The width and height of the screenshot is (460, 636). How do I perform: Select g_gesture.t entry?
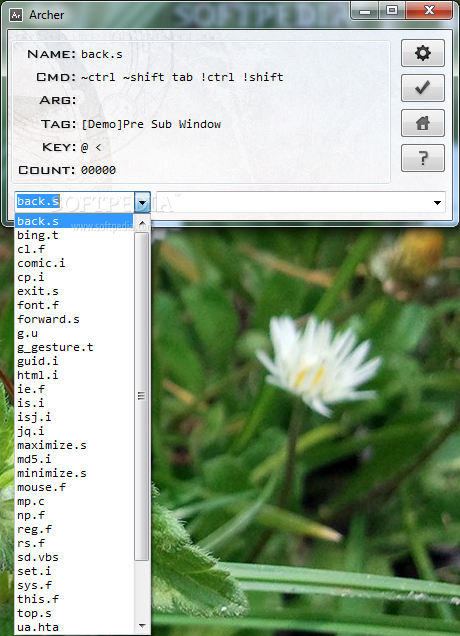point(74,347)
